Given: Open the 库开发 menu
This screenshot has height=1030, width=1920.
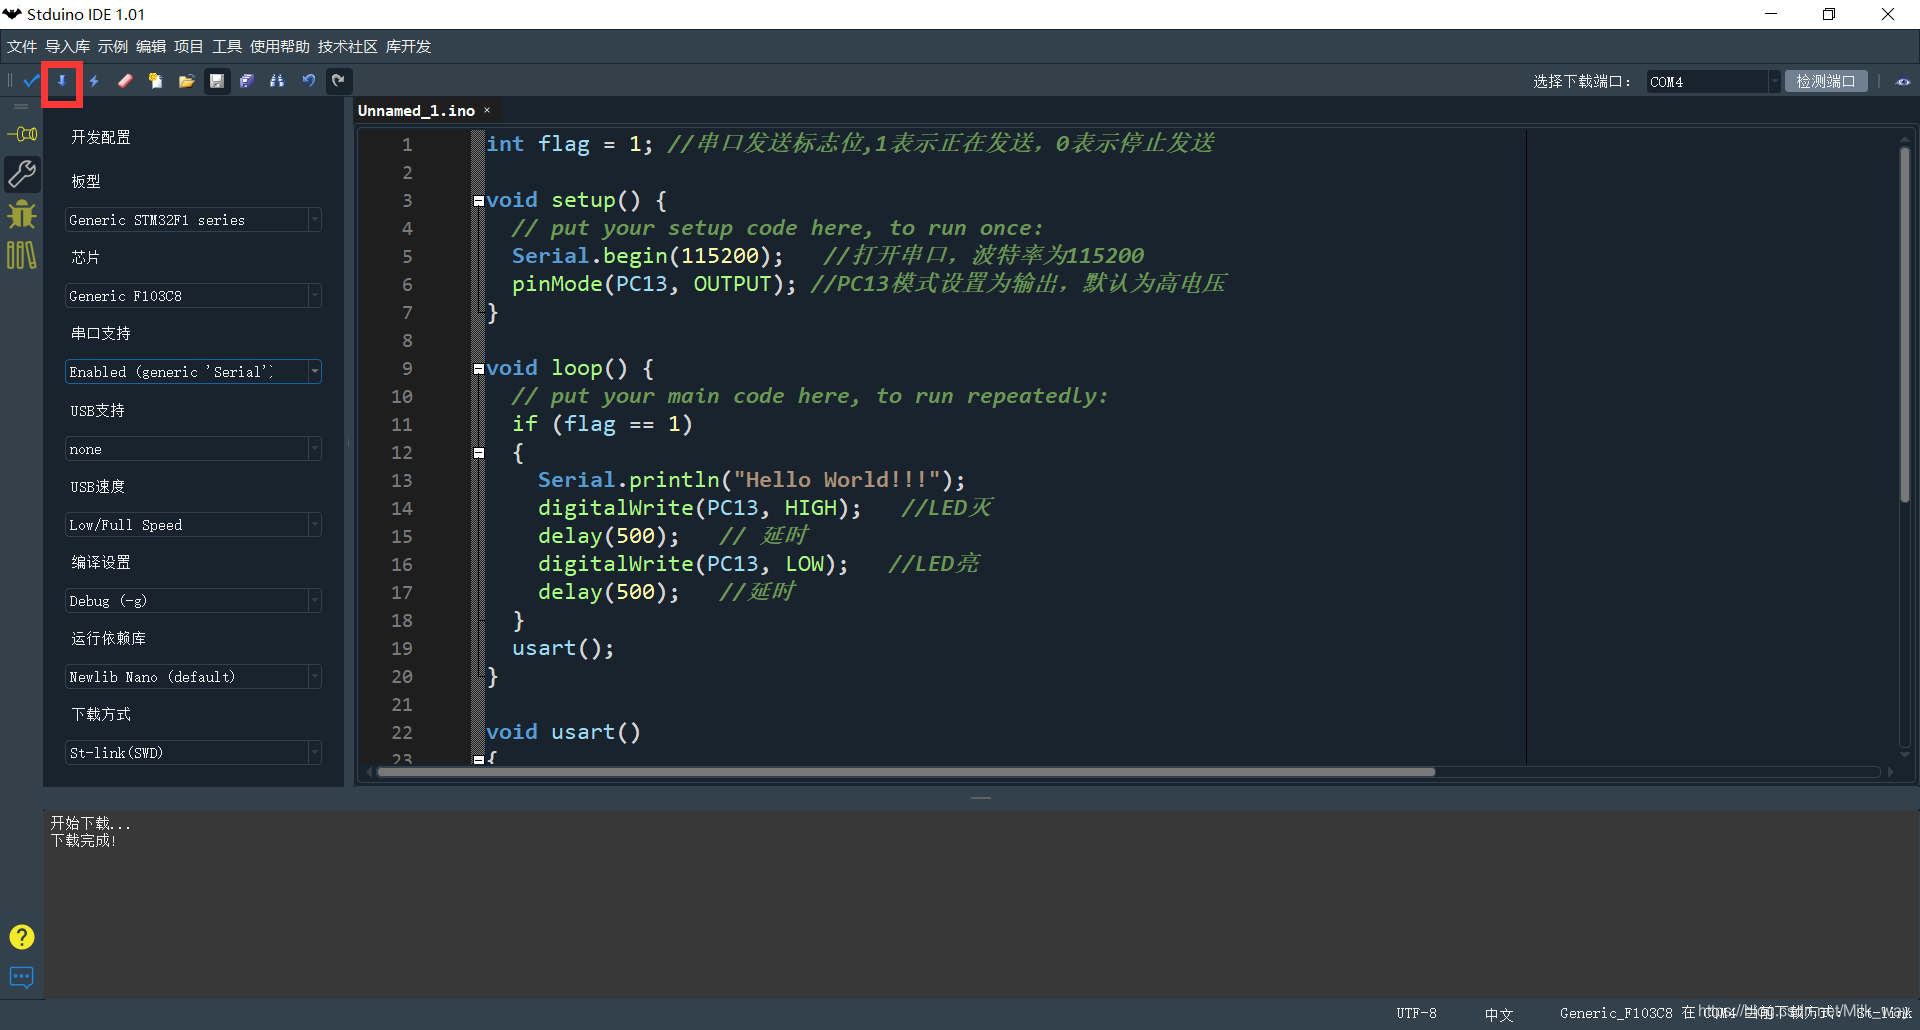Looking at the screenshot, I should click(408, 47).
